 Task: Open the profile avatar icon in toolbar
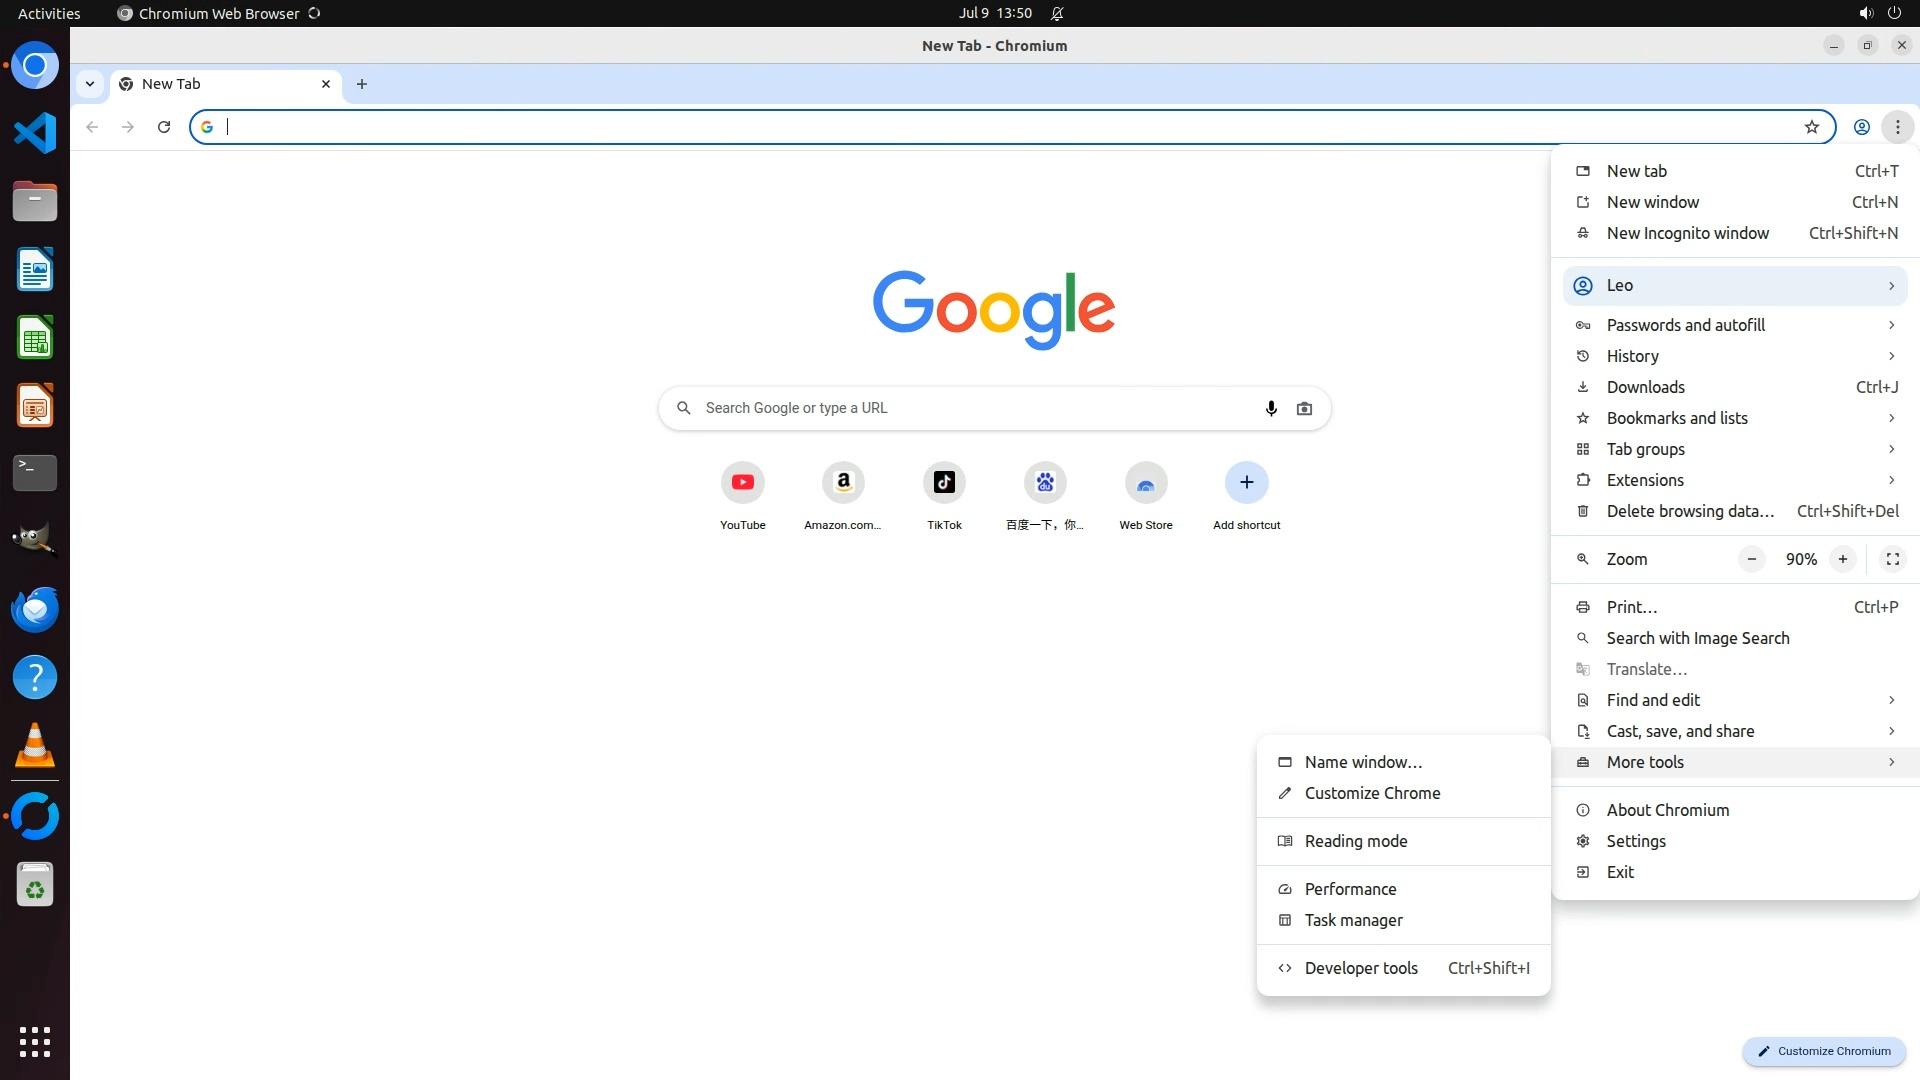coord(1861,127)
